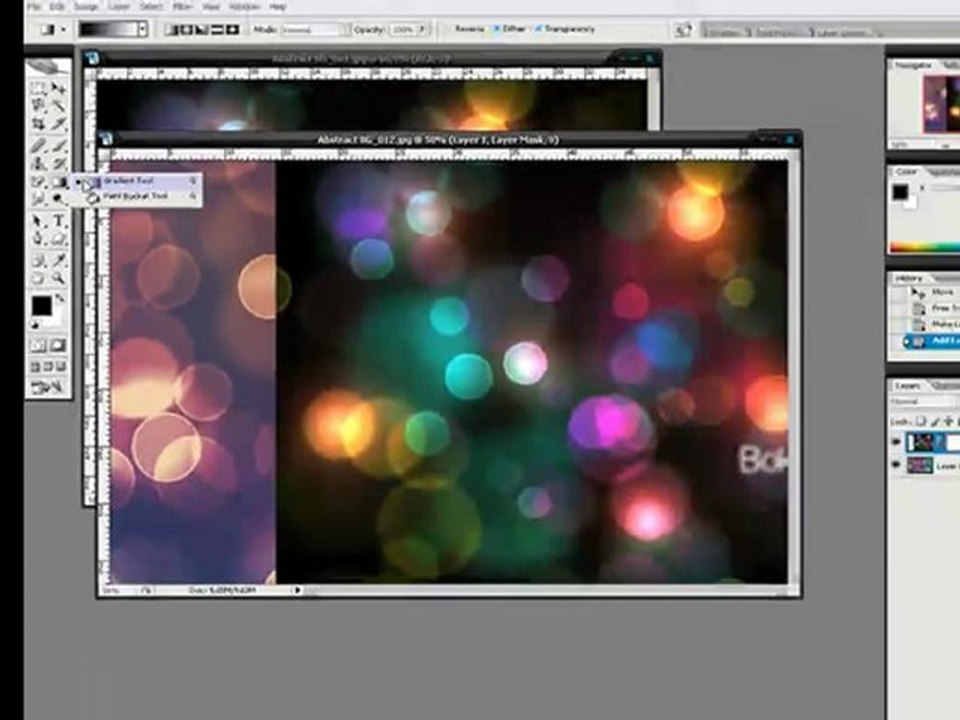Toggle lock image pixels in Layers
The image size is (960, 720).
point(936,421)
